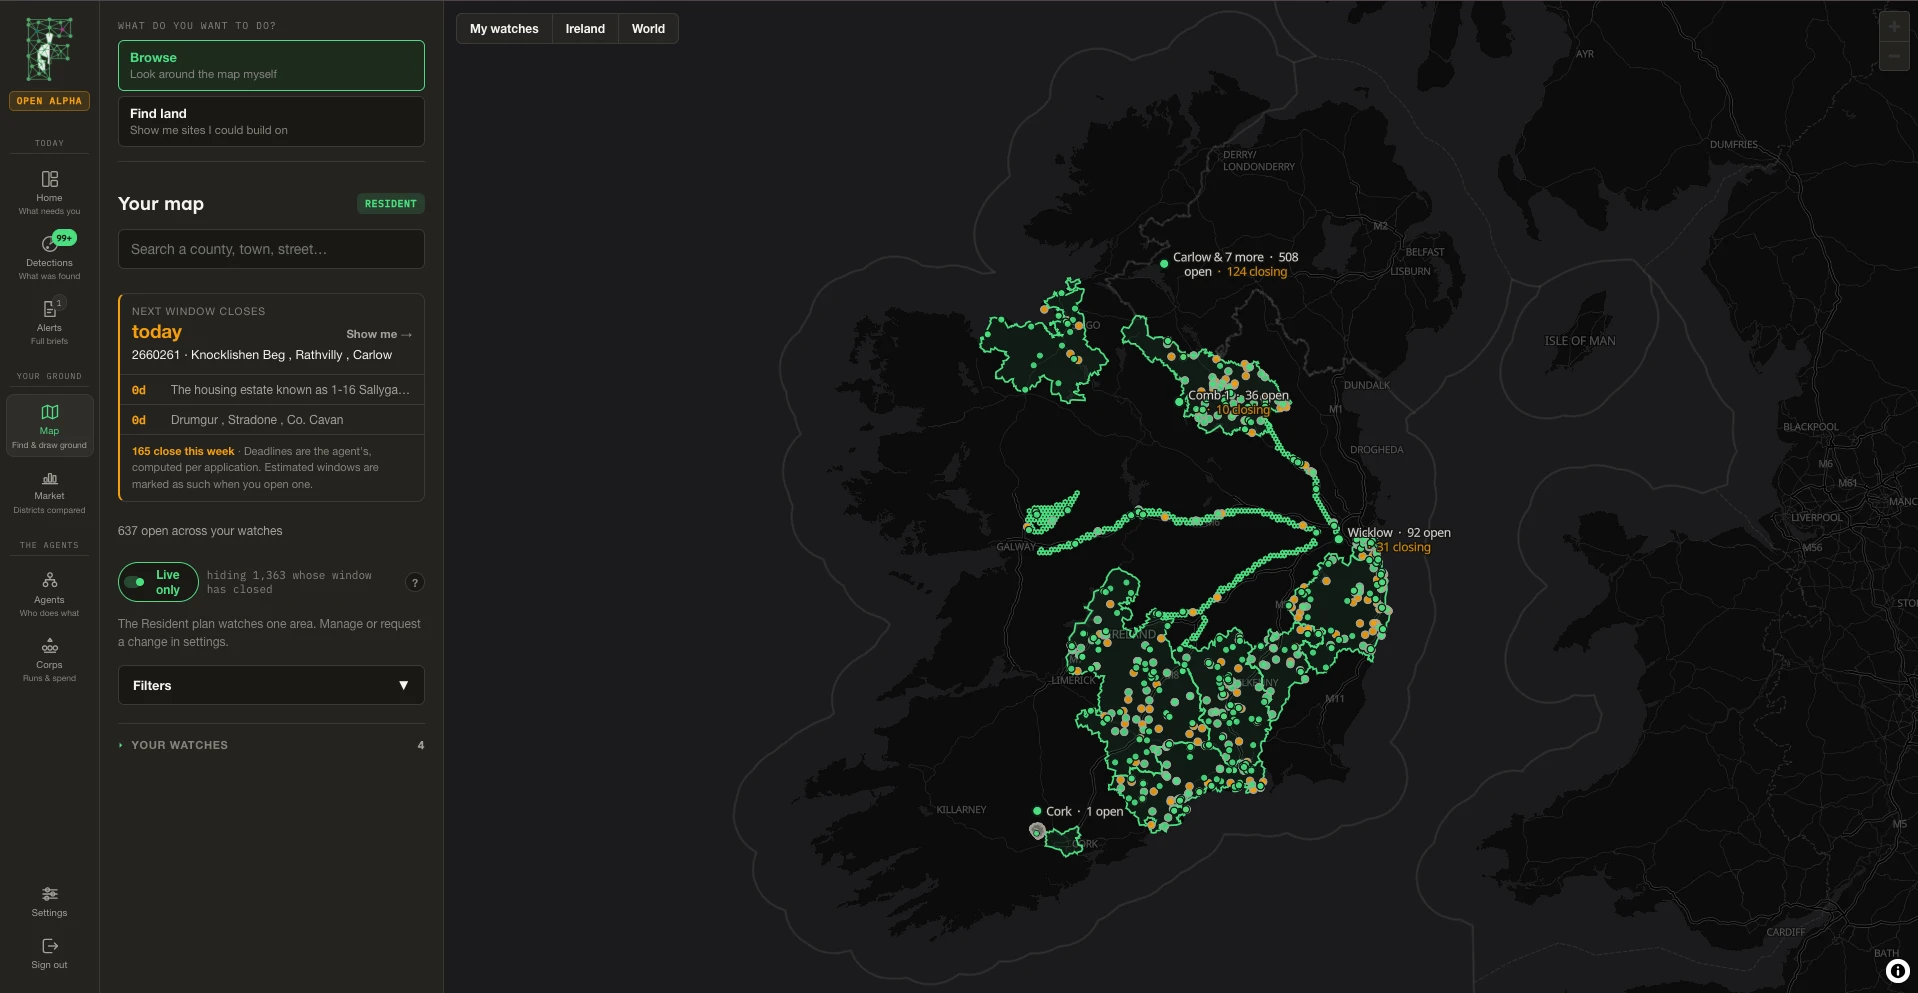1918x993 pixels.
Task: Expand the Filters dropdown
Action: [x=271, y=686]
